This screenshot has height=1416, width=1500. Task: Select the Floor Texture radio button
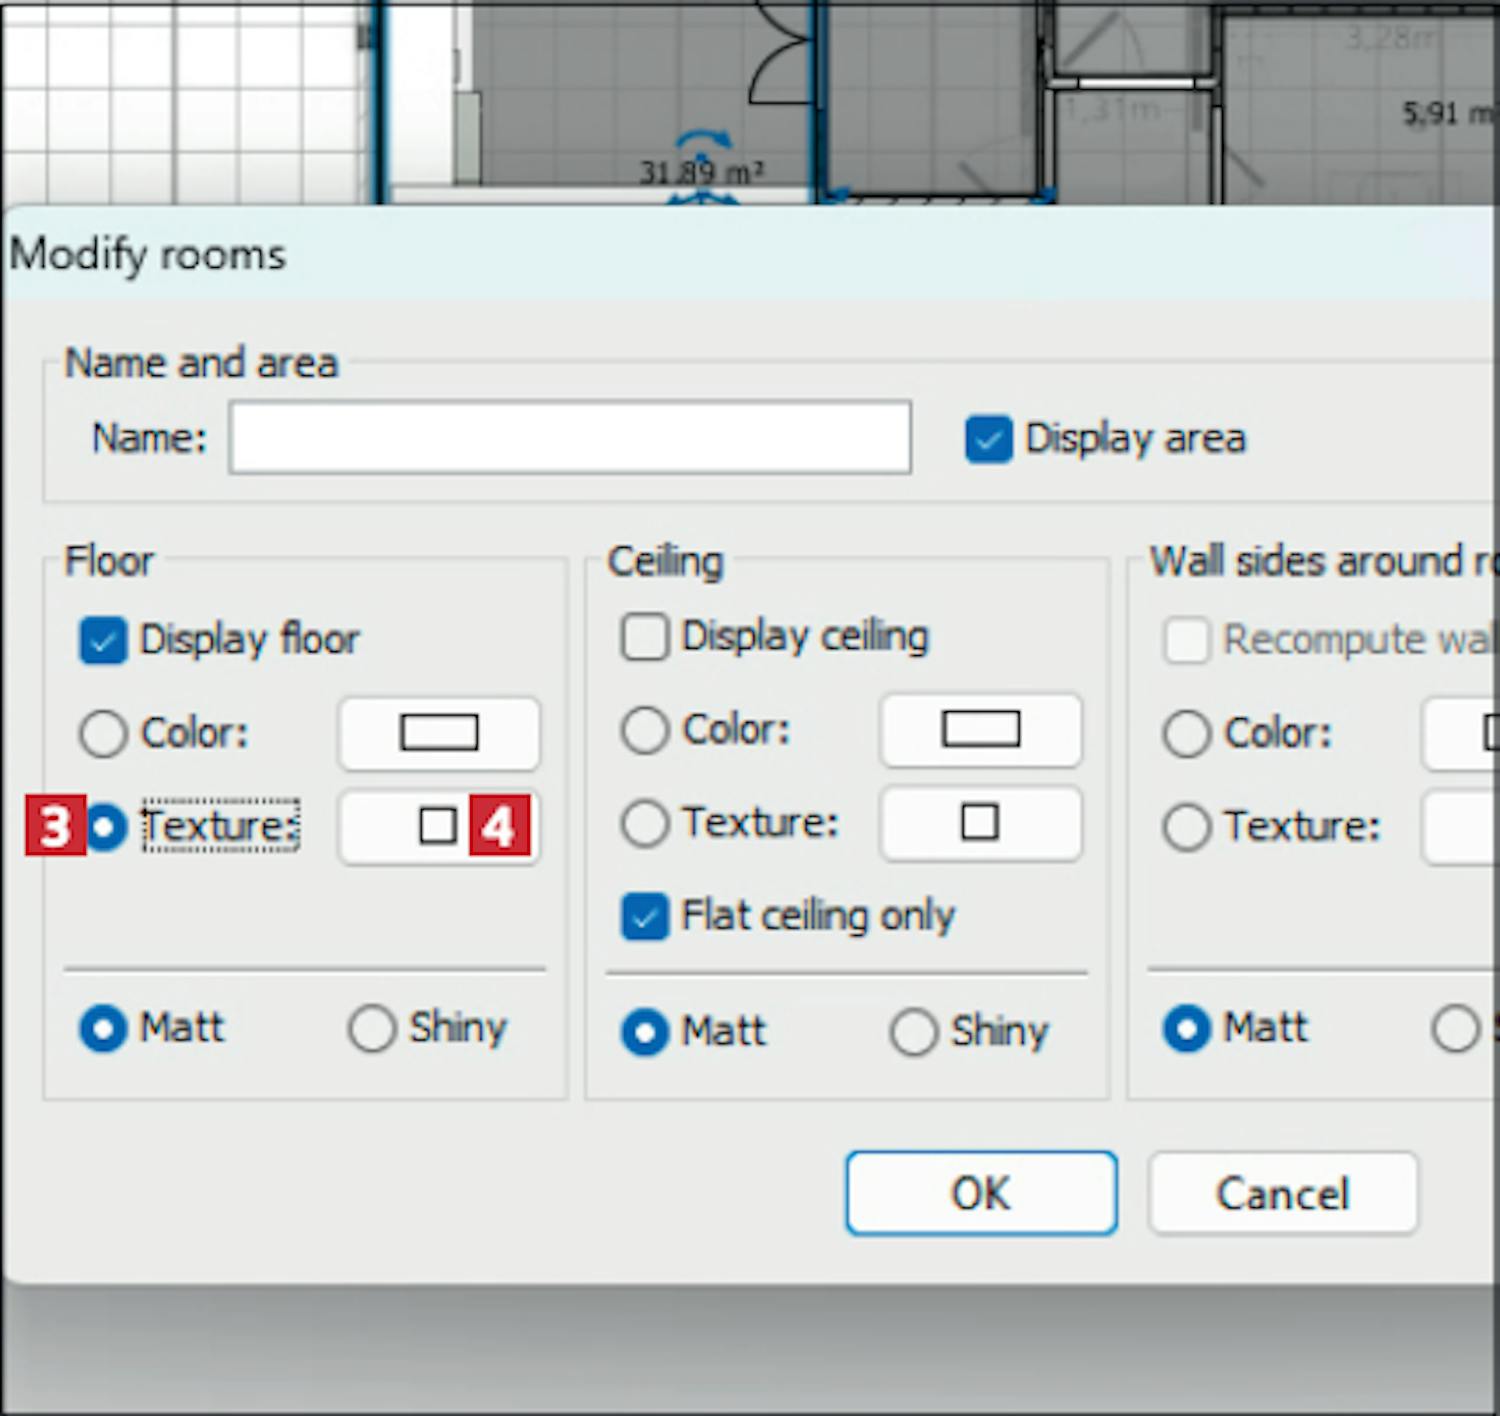(x=106, y=827)
